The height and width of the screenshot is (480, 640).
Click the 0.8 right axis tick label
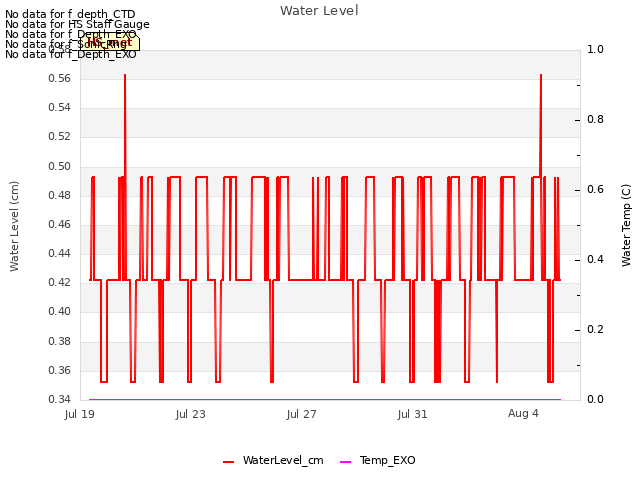596,120
